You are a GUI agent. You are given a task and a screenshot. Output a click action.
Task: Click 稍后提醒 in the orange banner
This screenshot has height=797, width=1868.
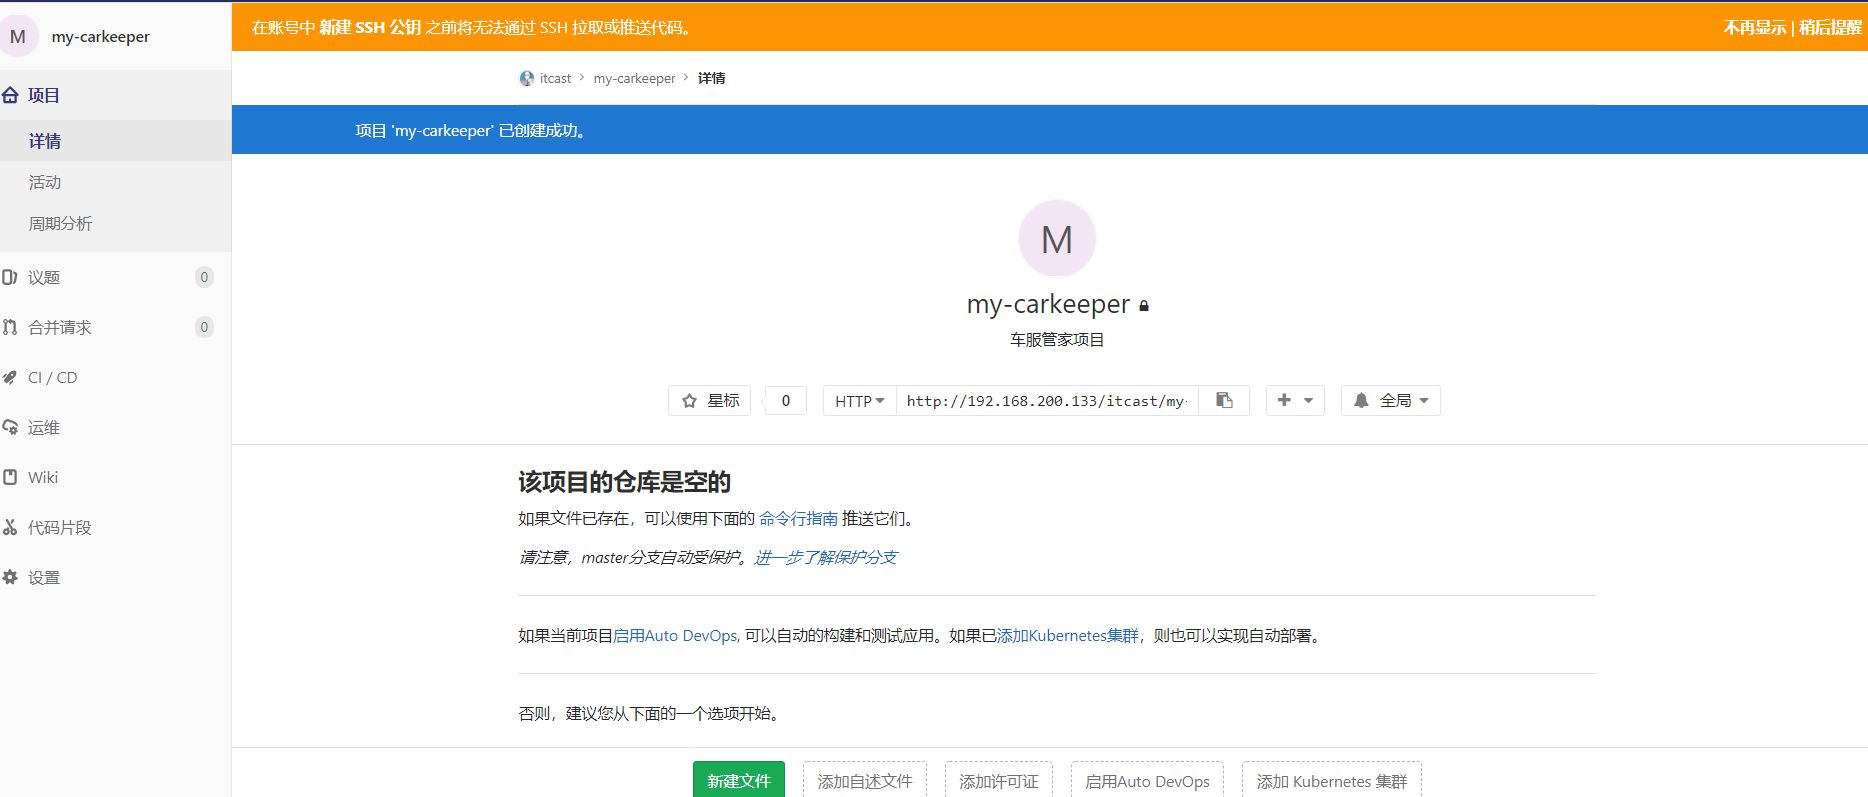[x=1830, y=27]
